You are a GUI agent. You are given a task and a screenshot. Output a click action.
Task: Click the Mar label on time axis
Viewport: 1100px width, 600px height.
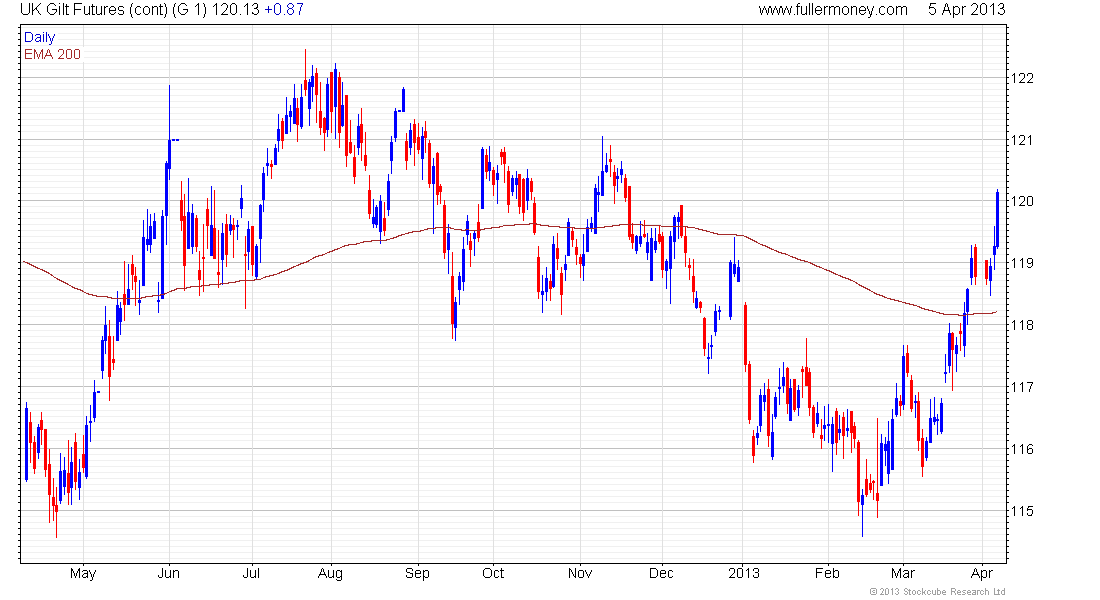903,573
